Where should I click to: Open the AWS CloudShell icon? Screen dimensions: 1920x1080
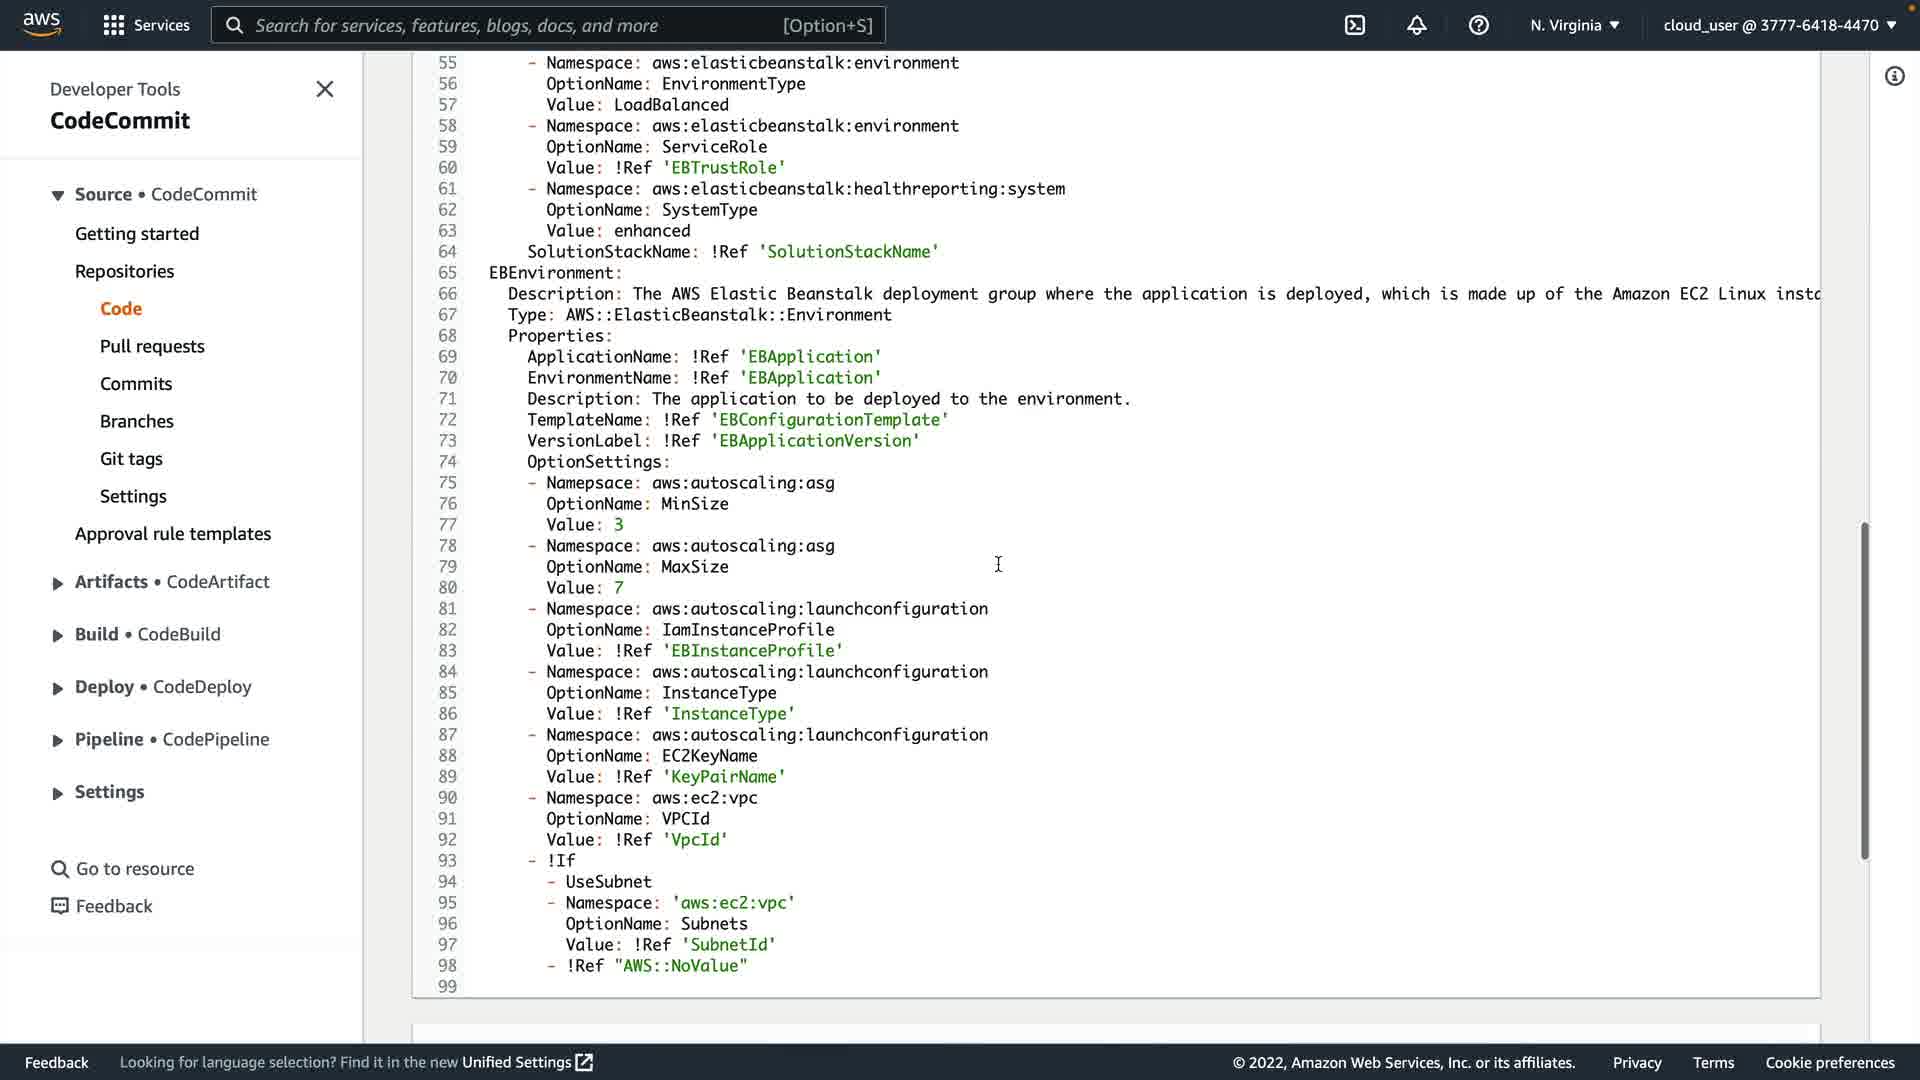[x=1355, y=25]
